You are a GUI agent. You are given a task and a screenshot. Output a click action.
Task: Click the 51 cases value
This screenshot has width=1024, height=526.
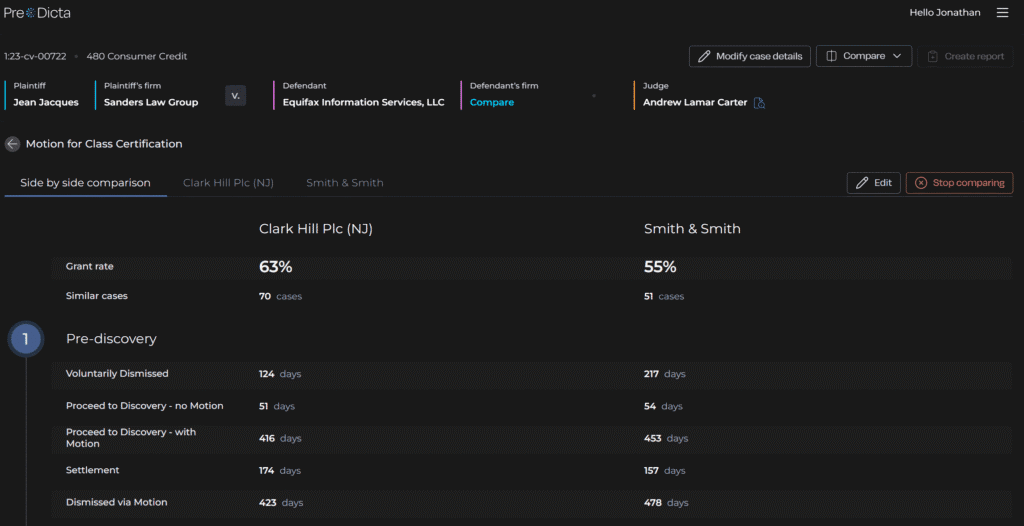(664, 297)
